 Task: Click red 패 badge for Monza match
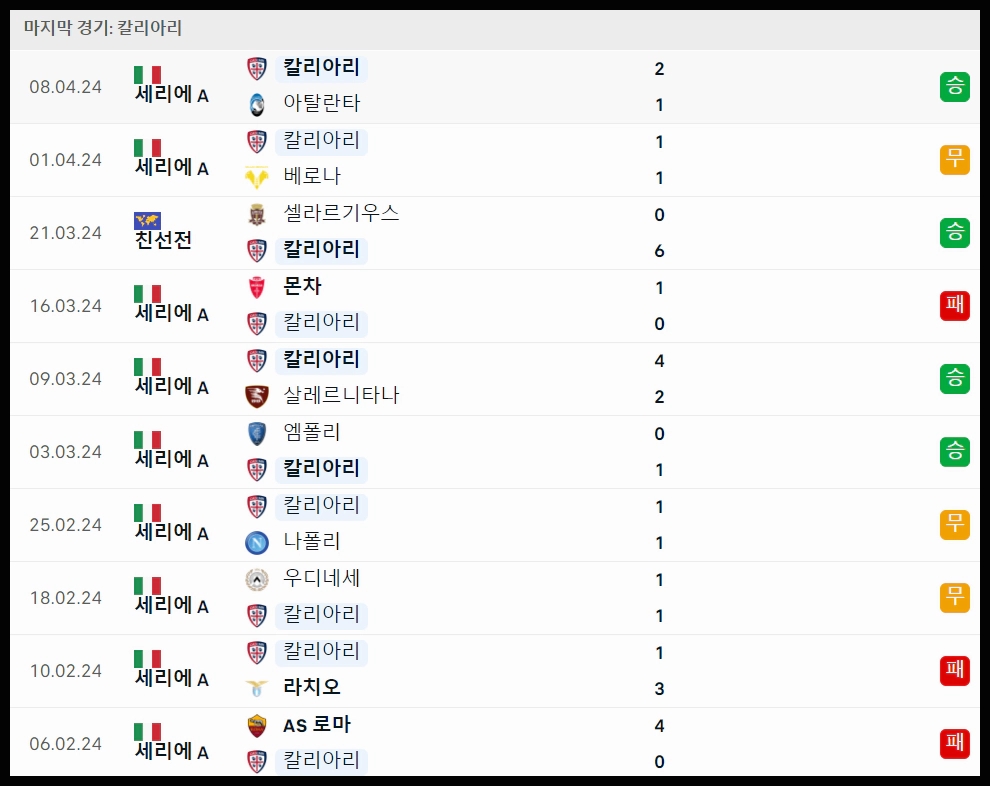point(954,306)
